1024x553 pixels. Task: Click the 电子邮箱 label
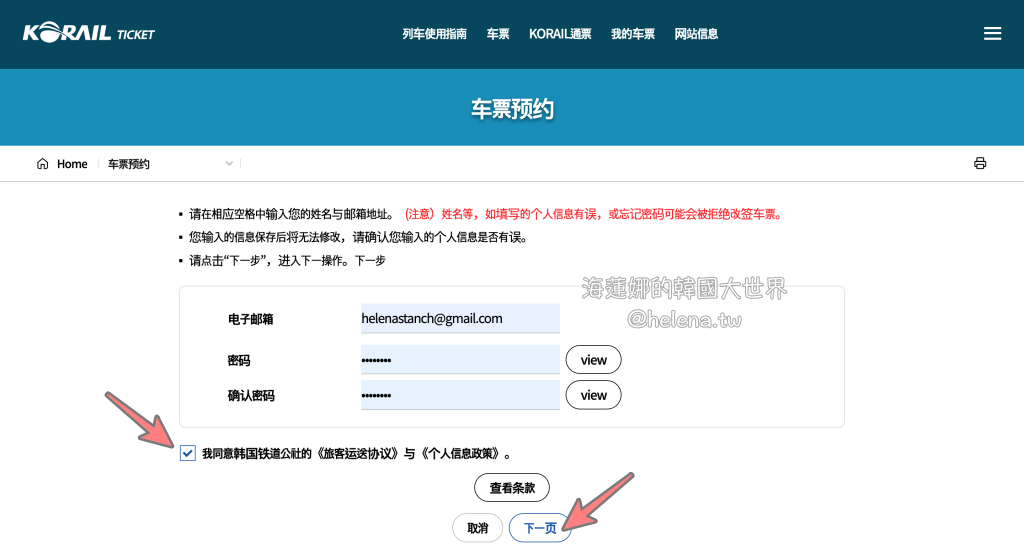point(250,319)
